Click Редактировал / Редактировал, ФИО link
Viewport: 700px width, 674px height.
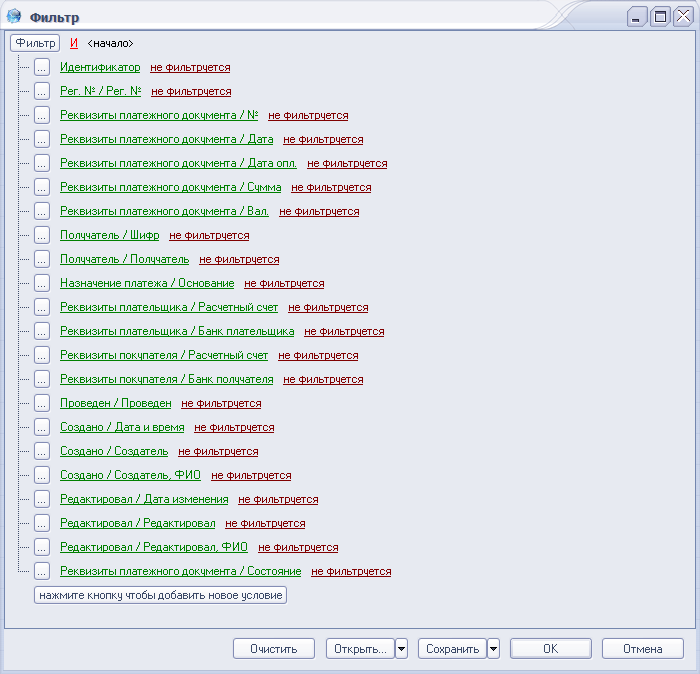point(154,547)
